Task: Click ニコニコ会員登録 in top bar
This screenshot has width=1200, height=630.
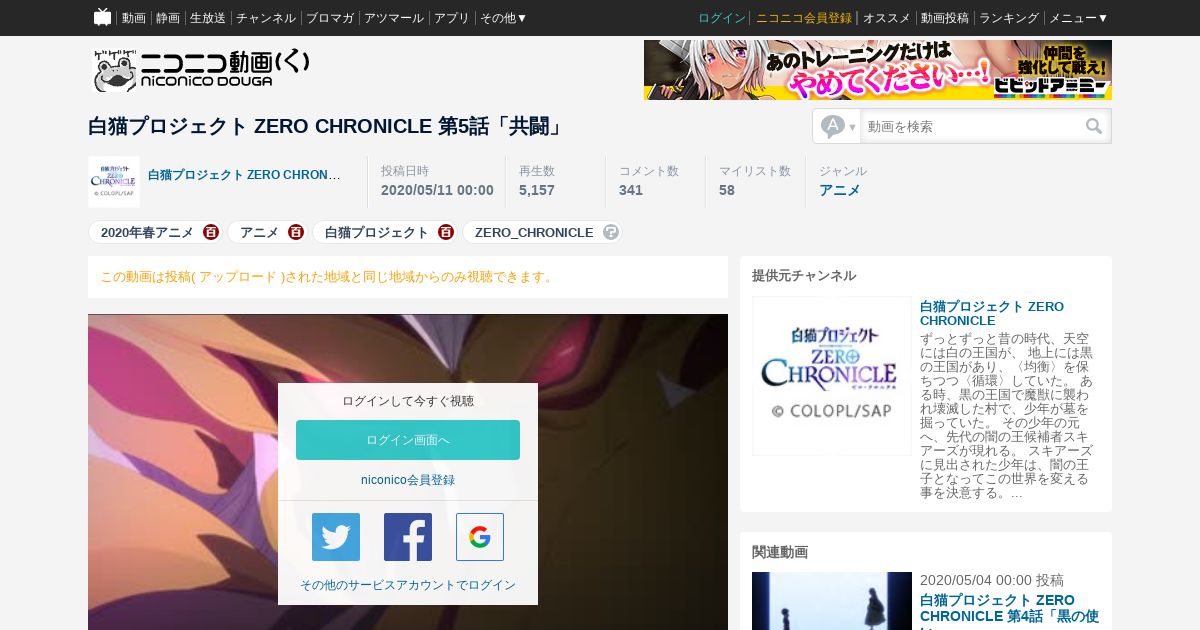Action: [x=804, y=18]
